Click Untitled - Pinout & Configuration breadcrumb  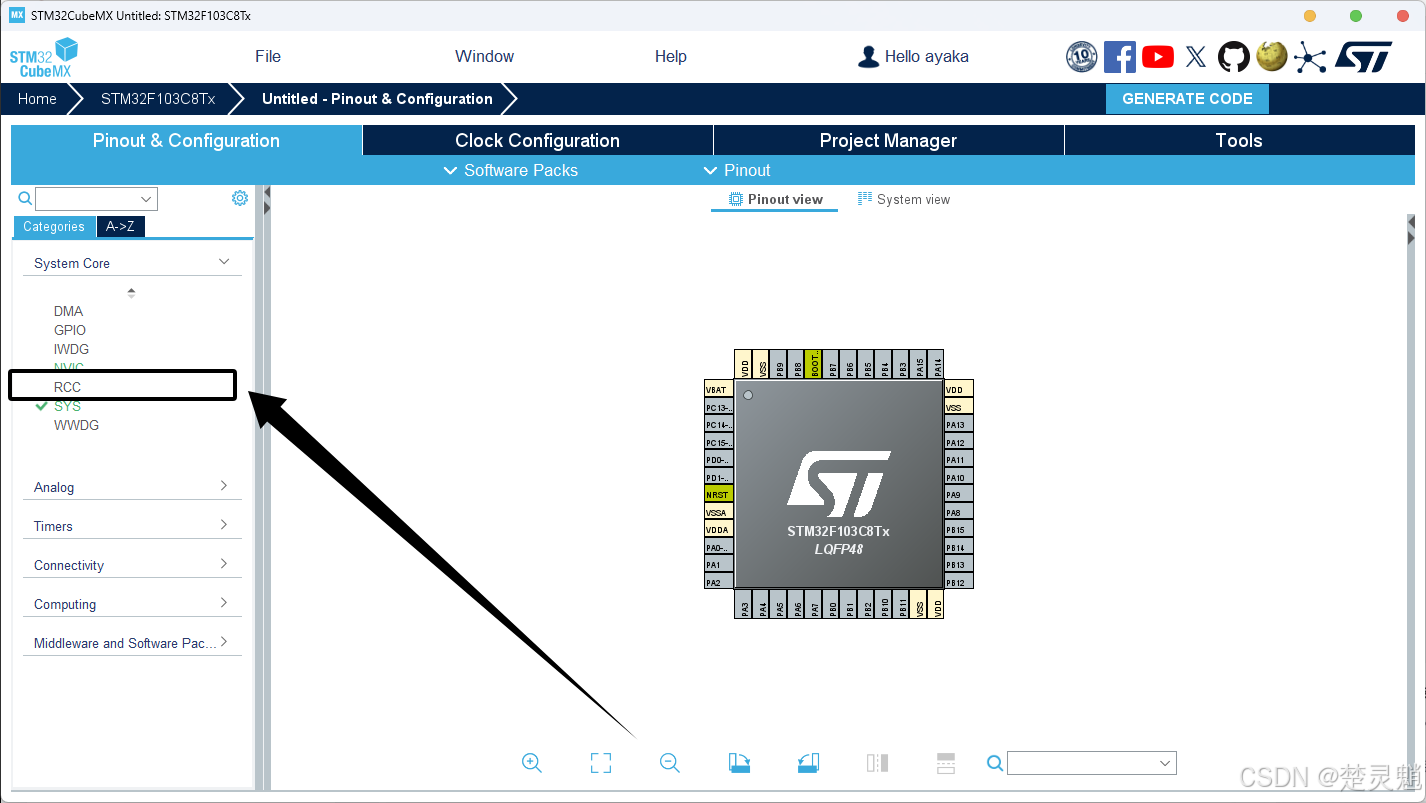(x=377, y=99)
